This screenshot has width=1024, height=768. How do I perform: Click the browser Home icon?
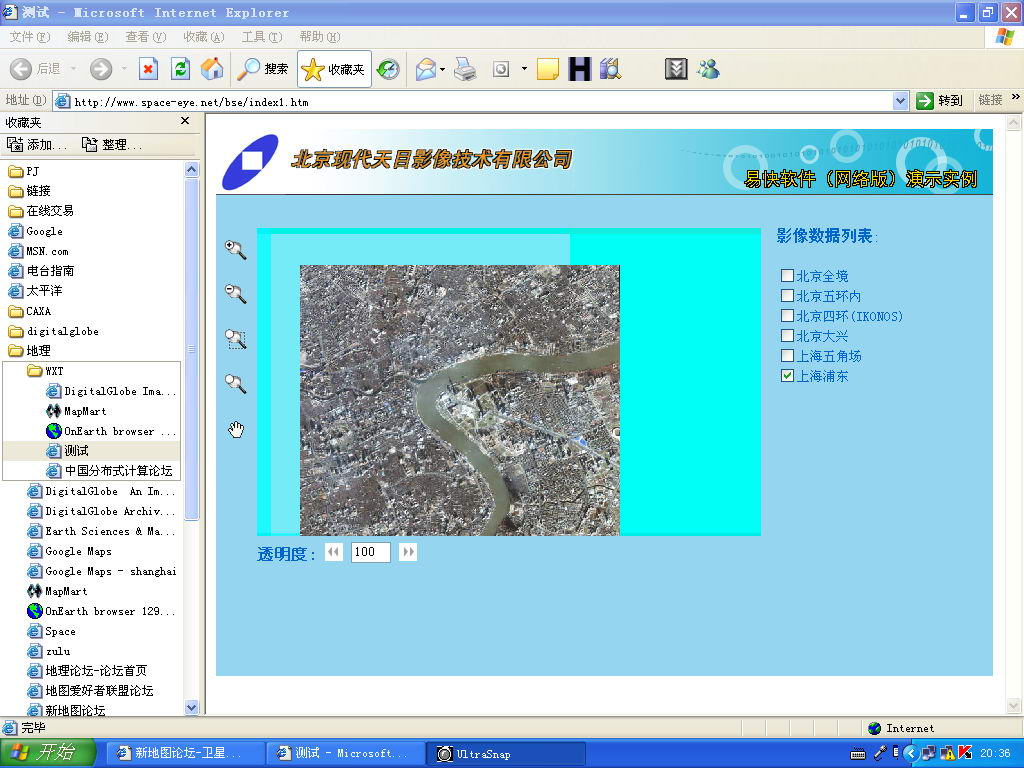pyautogui.click(x=211, y=69)
